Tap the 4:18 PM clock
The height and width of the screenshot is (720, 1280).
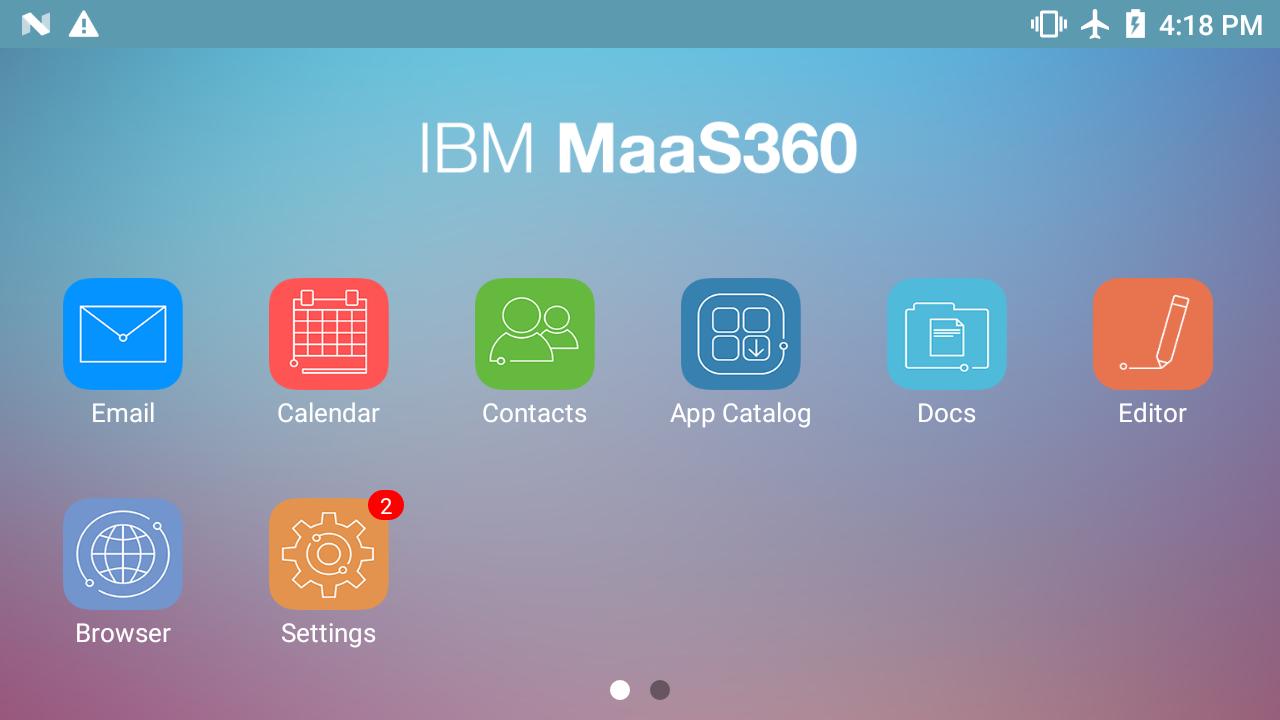pyautogui.click(x=1210, y=25)
